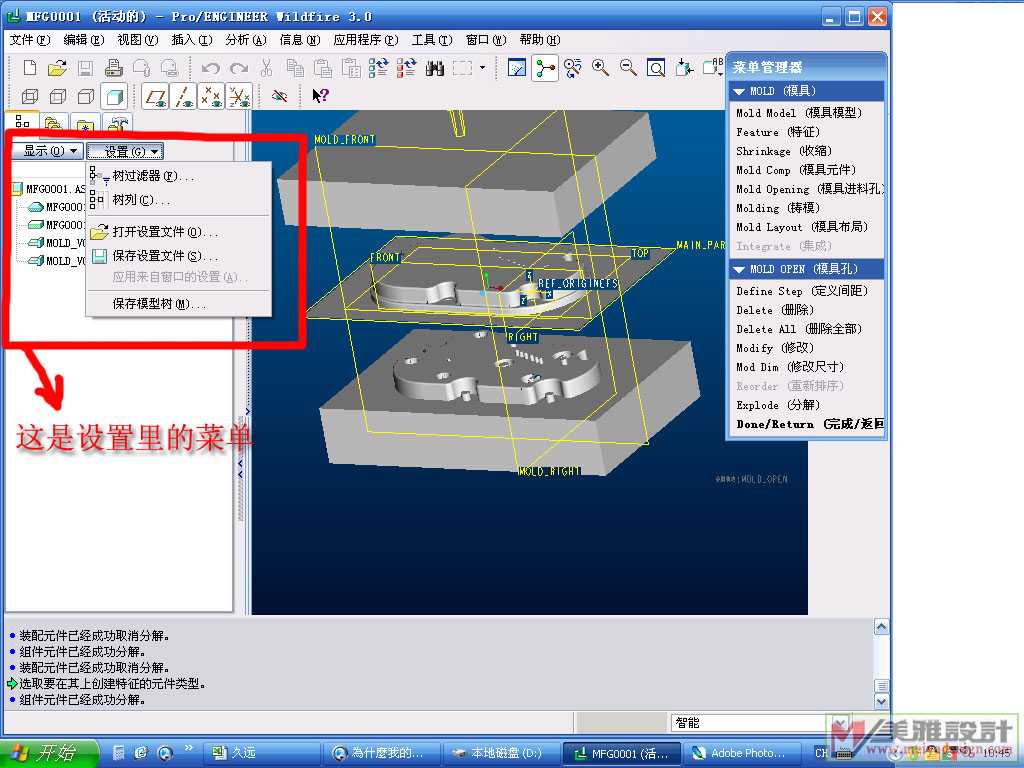Choose 树列(C) from the settings menu
Screen dimensions: 1024x768
tap(178, 200)
